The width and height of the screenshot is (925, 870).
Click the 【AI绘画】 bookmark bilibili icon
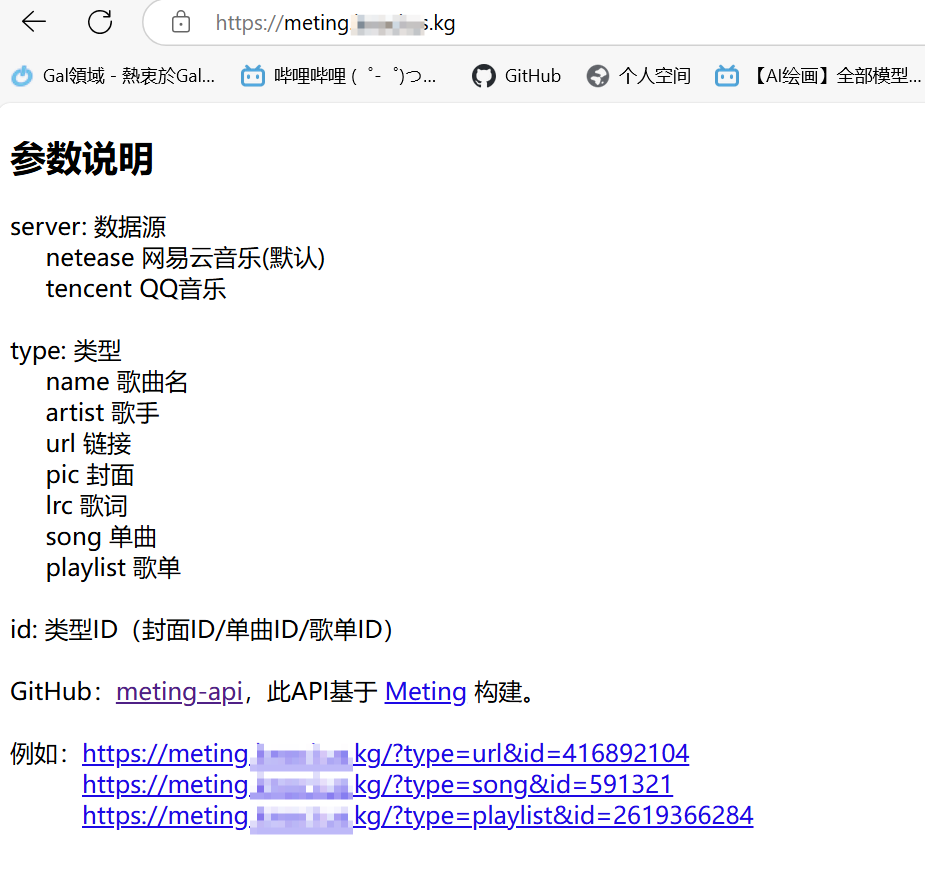click(x=727, y=76)
